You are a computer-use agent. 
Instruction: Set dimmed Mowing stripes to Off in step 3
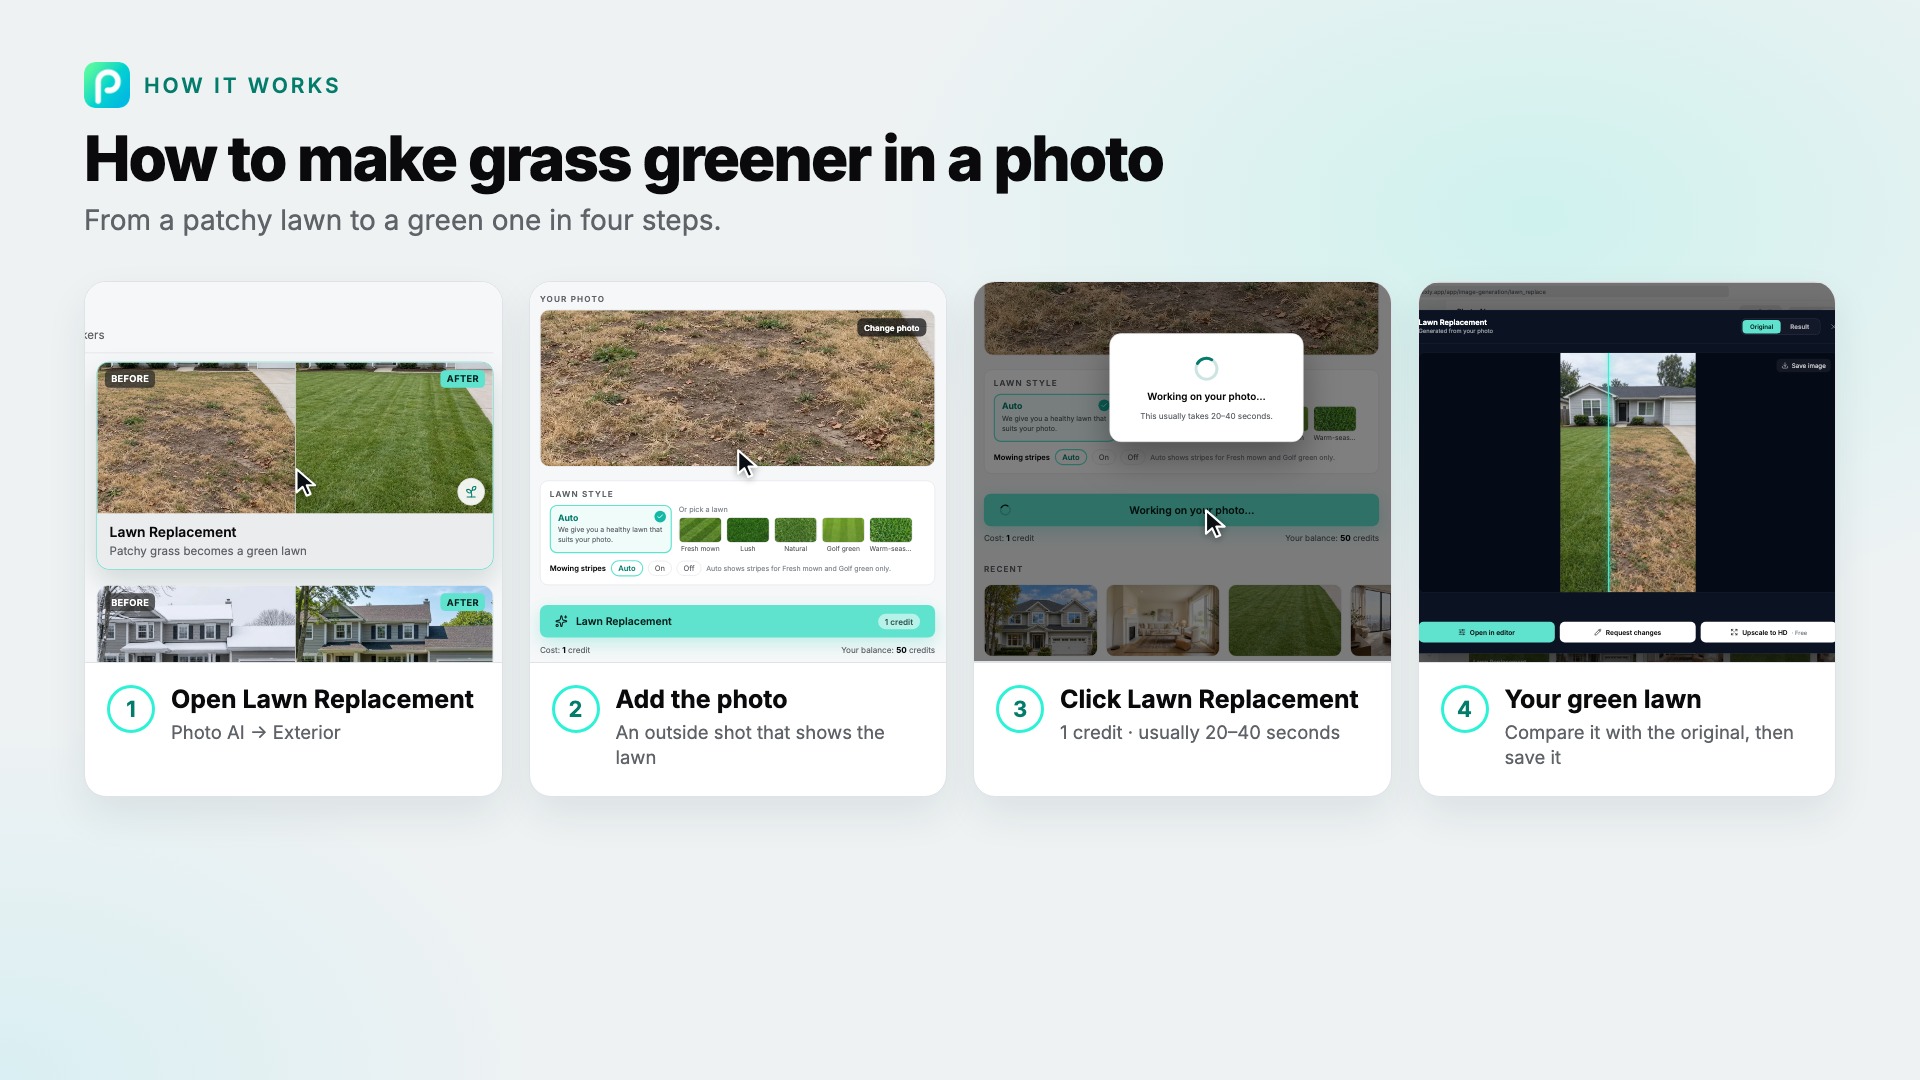point(1133,457)
